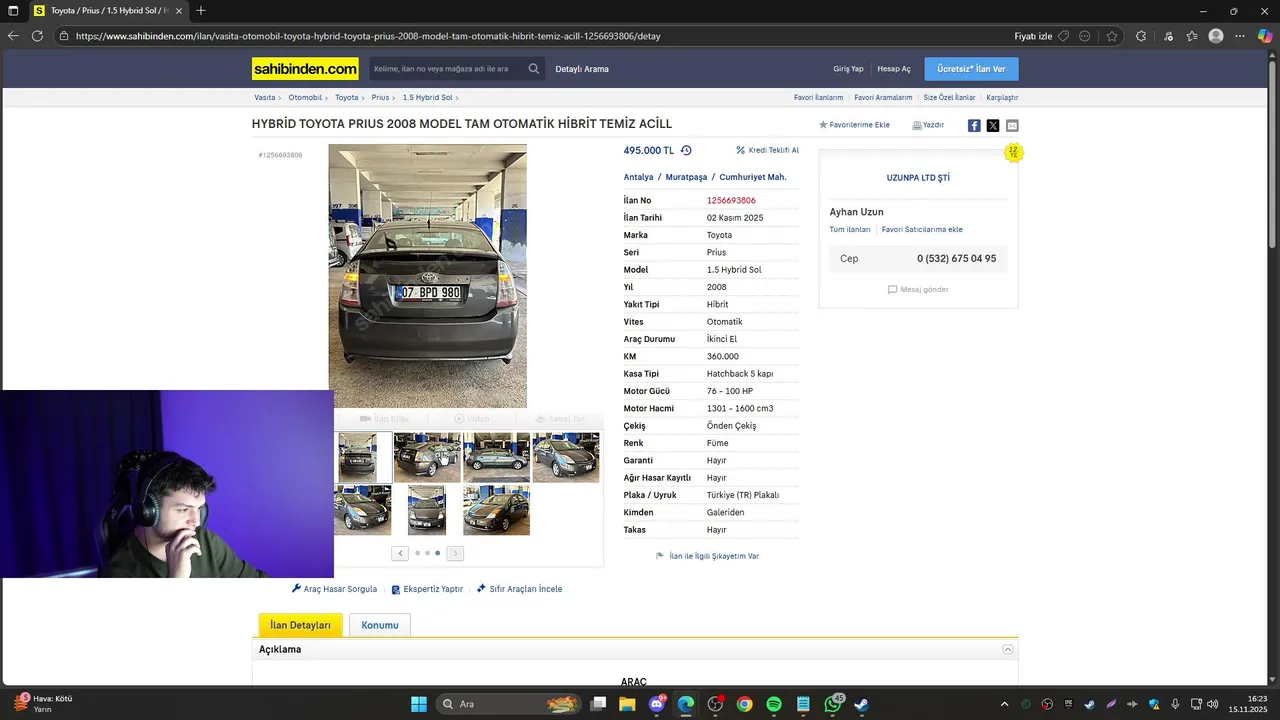This screenshot has width=1280, height=720.
Task: Open Prius breadcrumb
Action: 380,98
